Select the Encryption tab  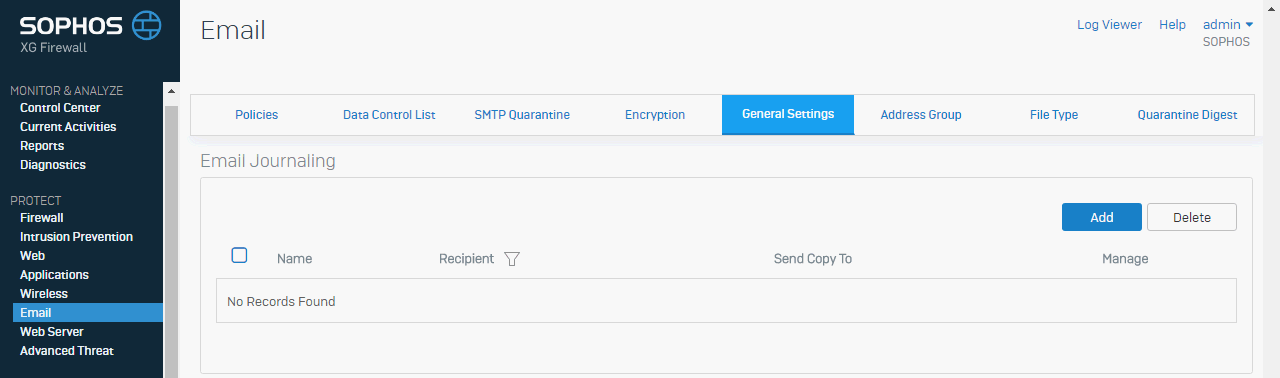click(x=655, y=115)
